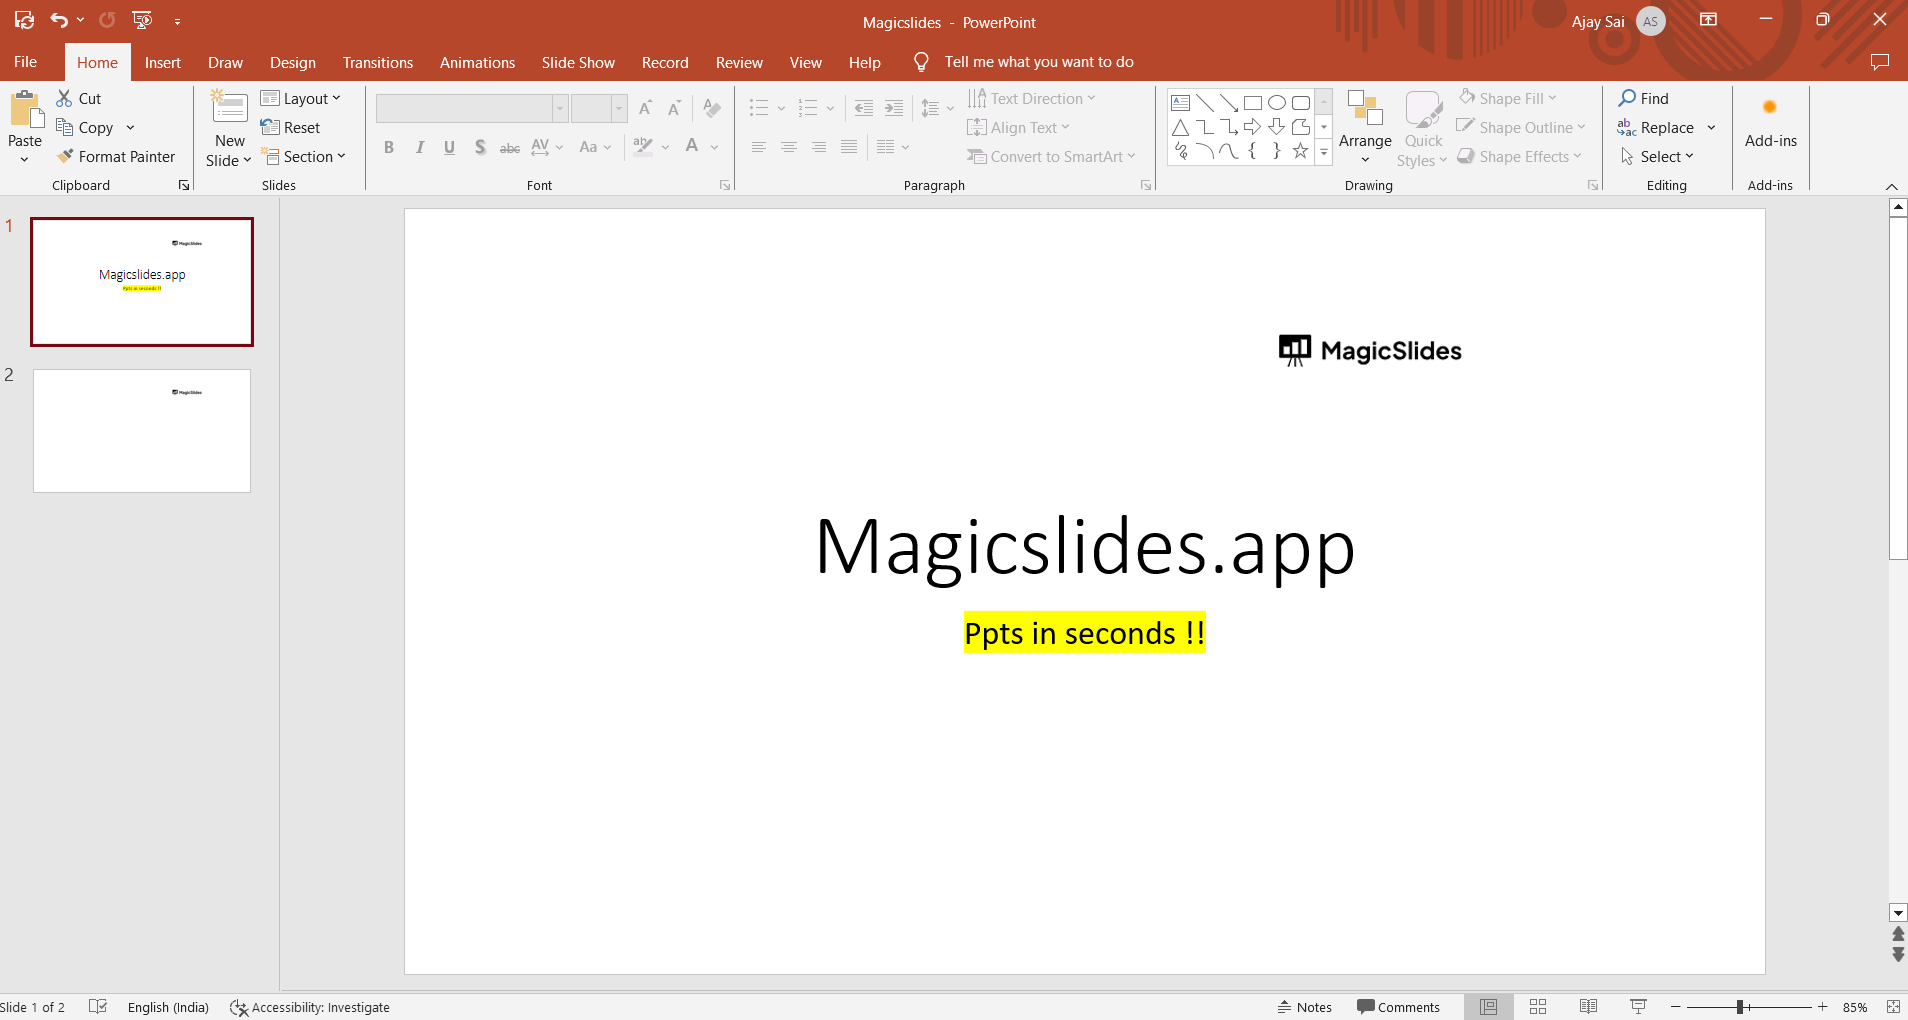Viewport: 1908px width, 1020px height.
Task: Toggle the Notes pane
Action: click(x=1305, y=1007)
